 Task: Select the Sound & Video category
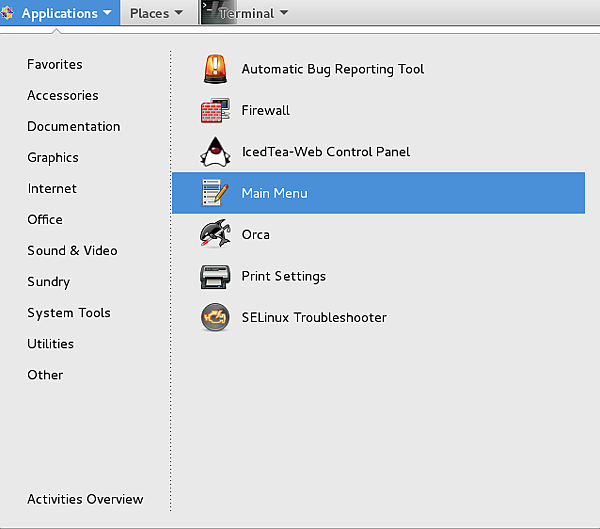click(72, 250)
